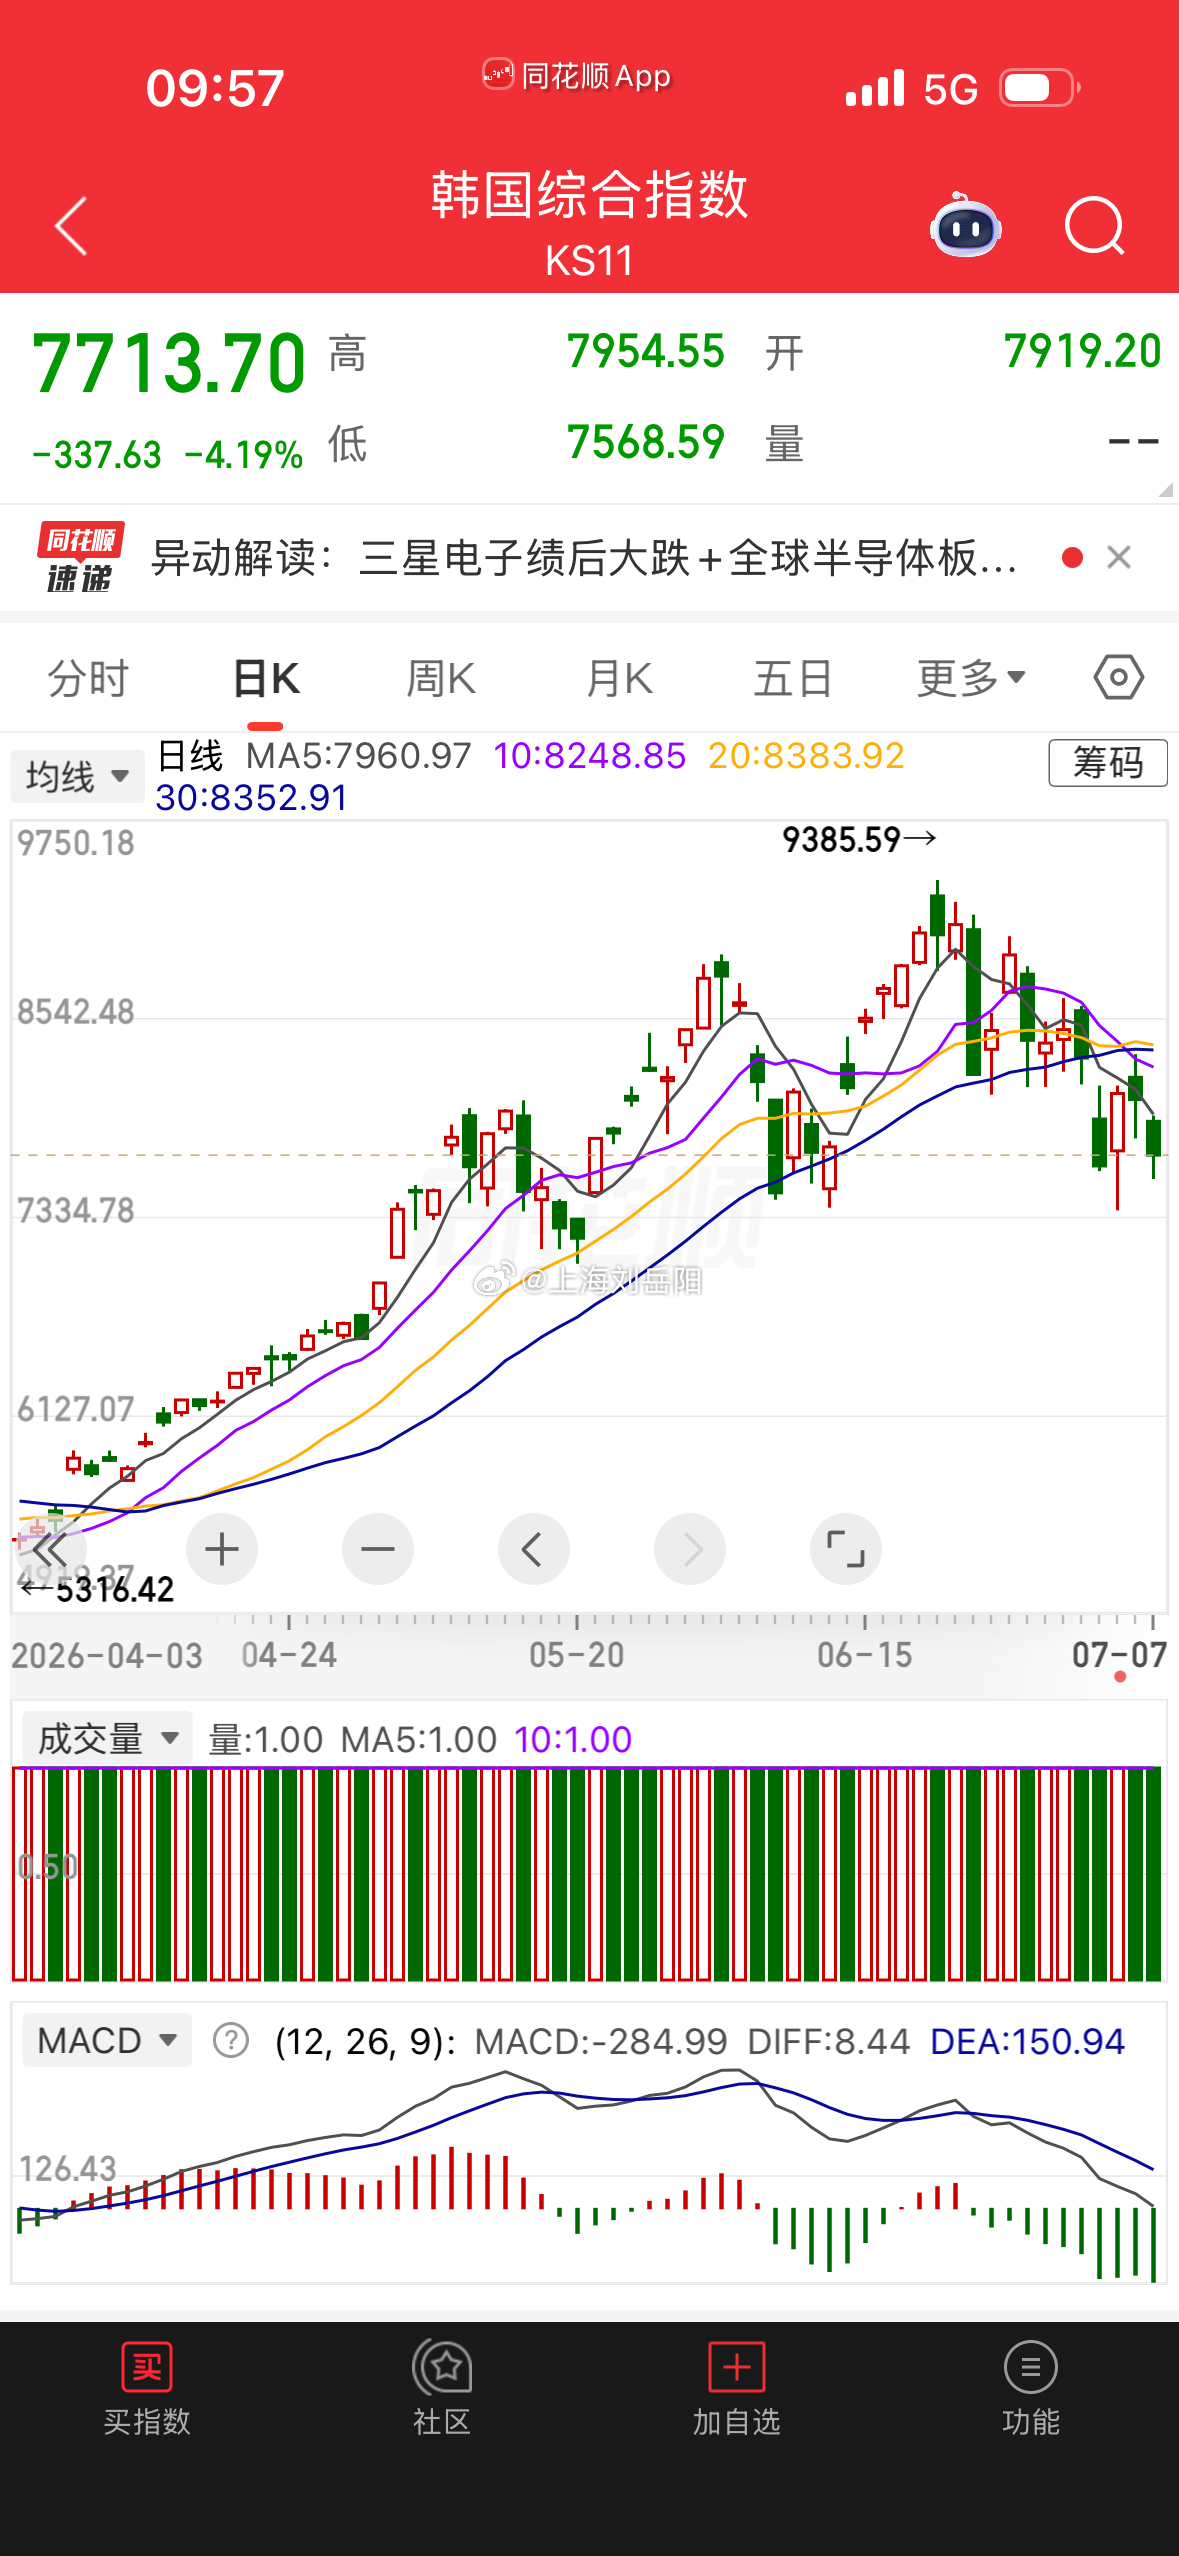Image resolution: width=1179 pixels, height=2556 pixels.
Task: Tap the 05-20 date marker
Action: coord(577,1654)
